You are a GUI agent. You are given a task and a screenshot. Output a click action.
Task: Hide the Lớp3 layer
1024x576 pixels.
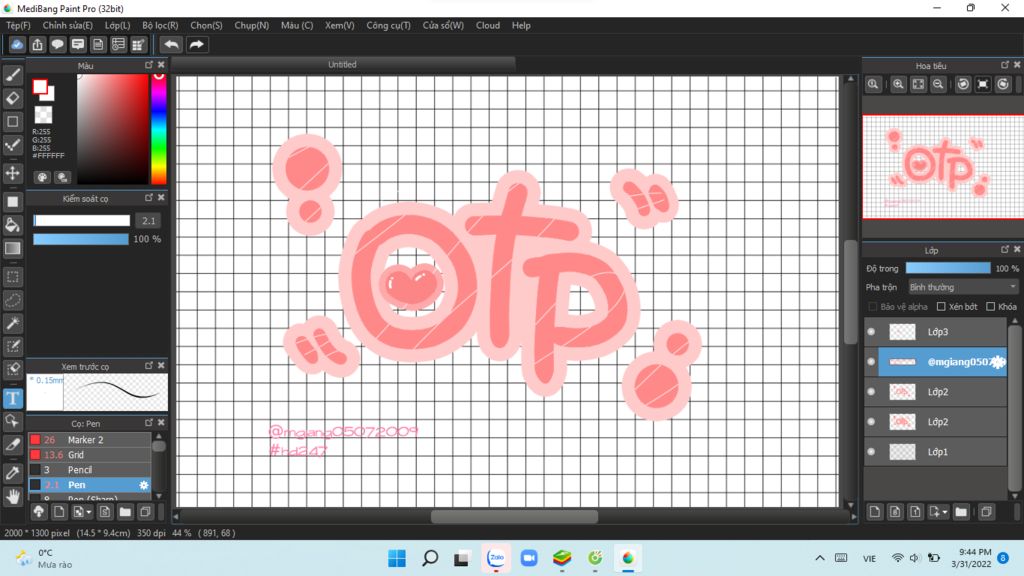pos(871,332)
